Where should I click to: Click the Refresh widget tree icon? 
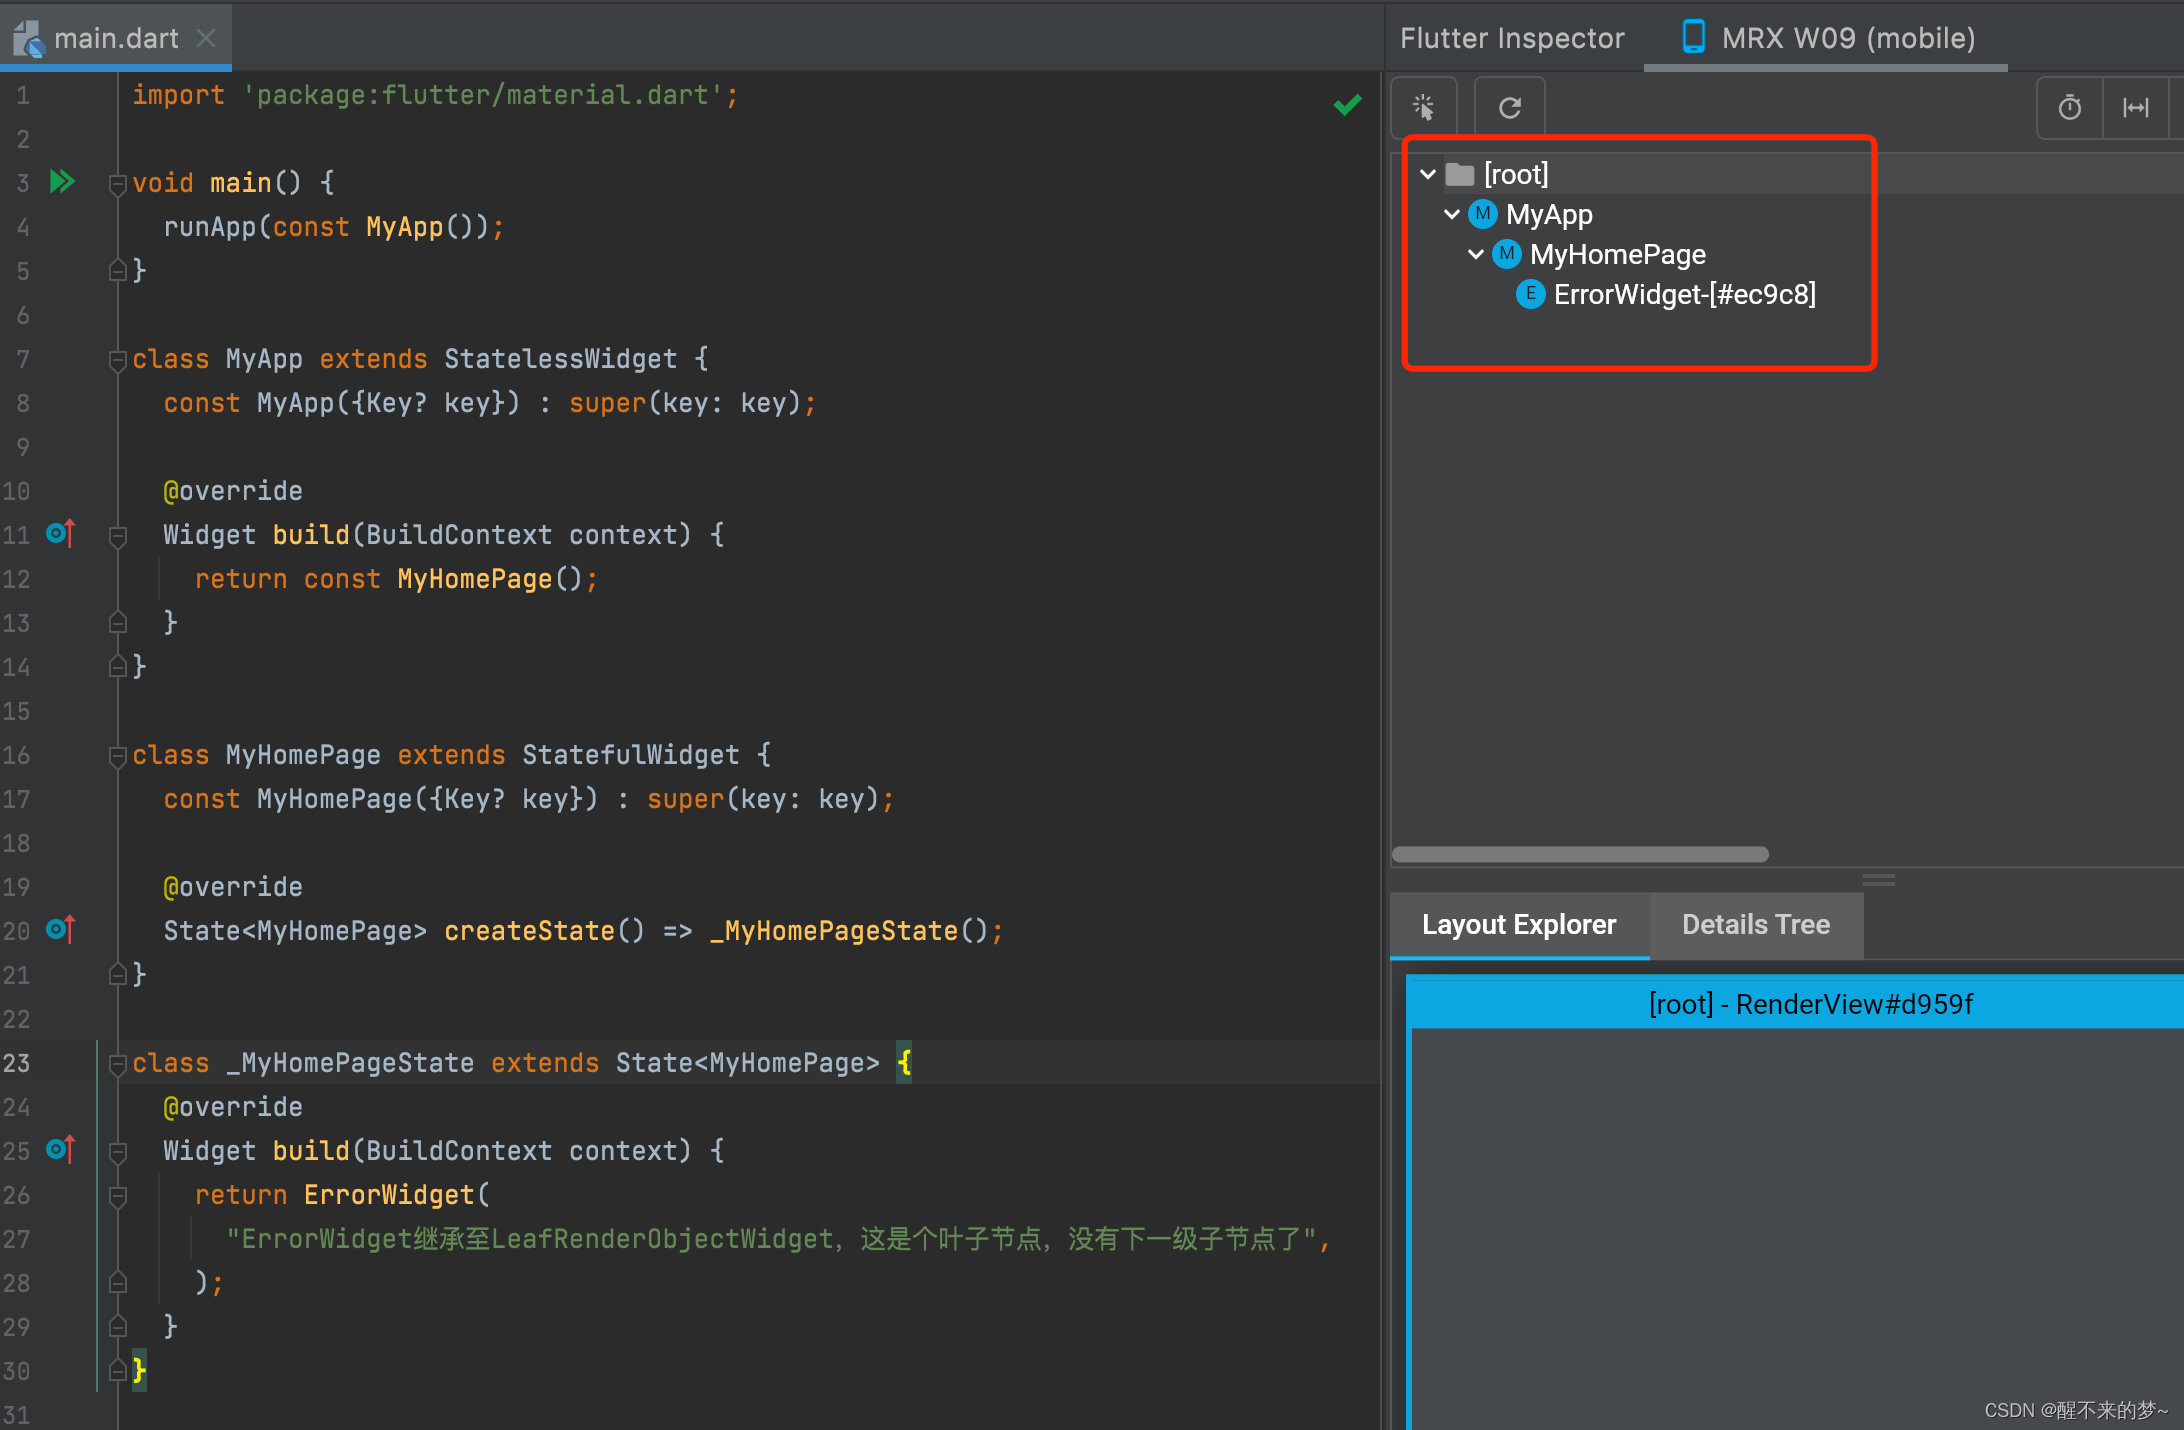[x=1510, y=107]
